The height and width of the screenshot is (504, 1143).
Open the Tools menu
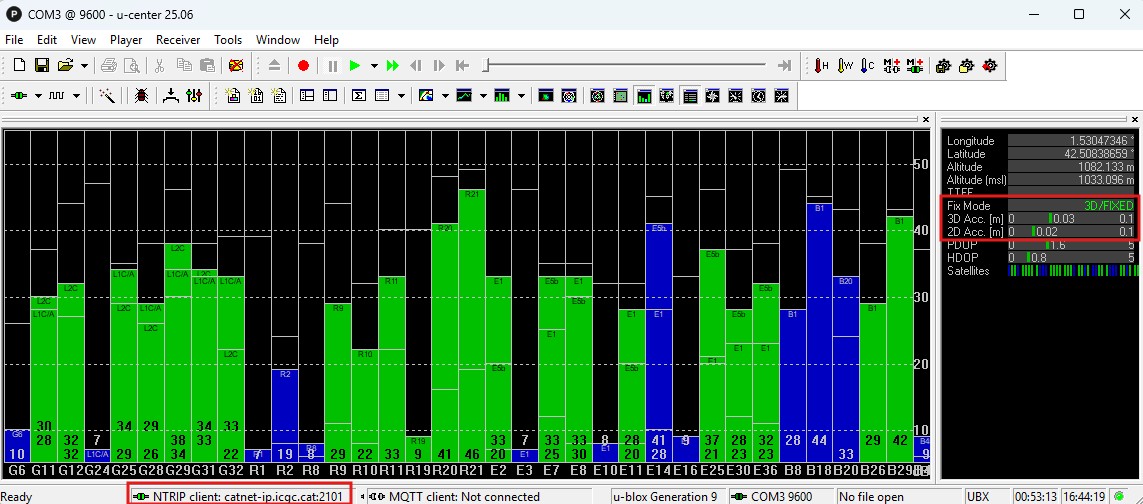point(228,40)
